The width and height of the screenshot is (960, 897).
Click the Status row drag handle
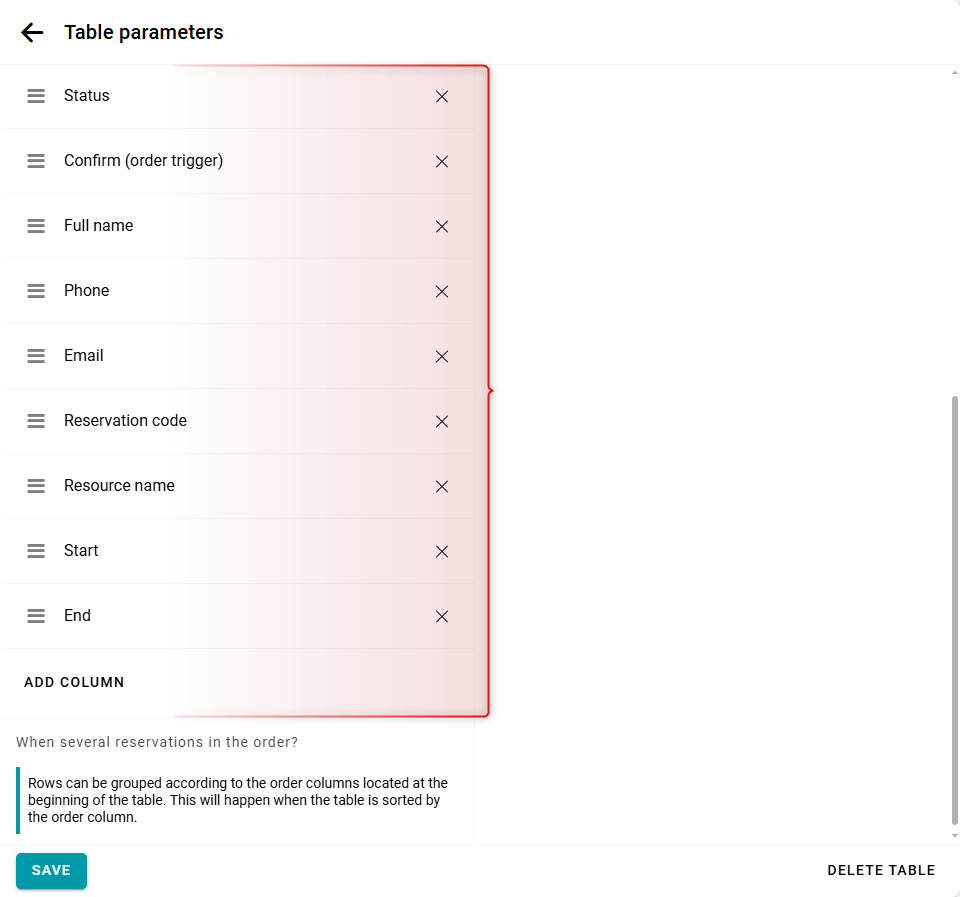(36, 96)
